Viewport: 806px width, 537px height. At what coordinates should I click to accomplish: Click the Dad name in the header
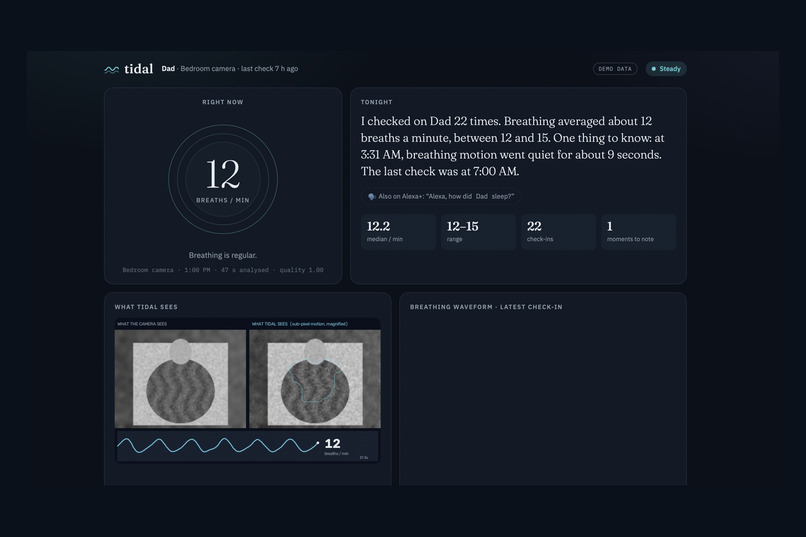[168, 69]
